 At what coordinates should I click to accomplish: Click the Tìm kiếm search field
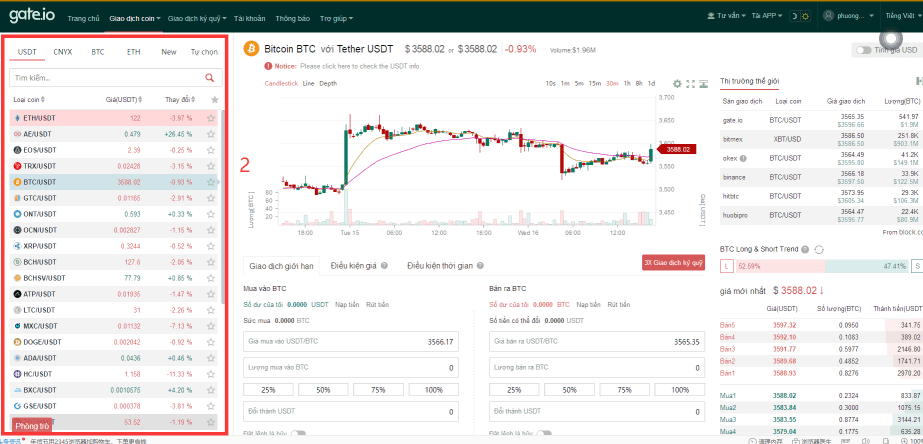(x=116, y=77)
